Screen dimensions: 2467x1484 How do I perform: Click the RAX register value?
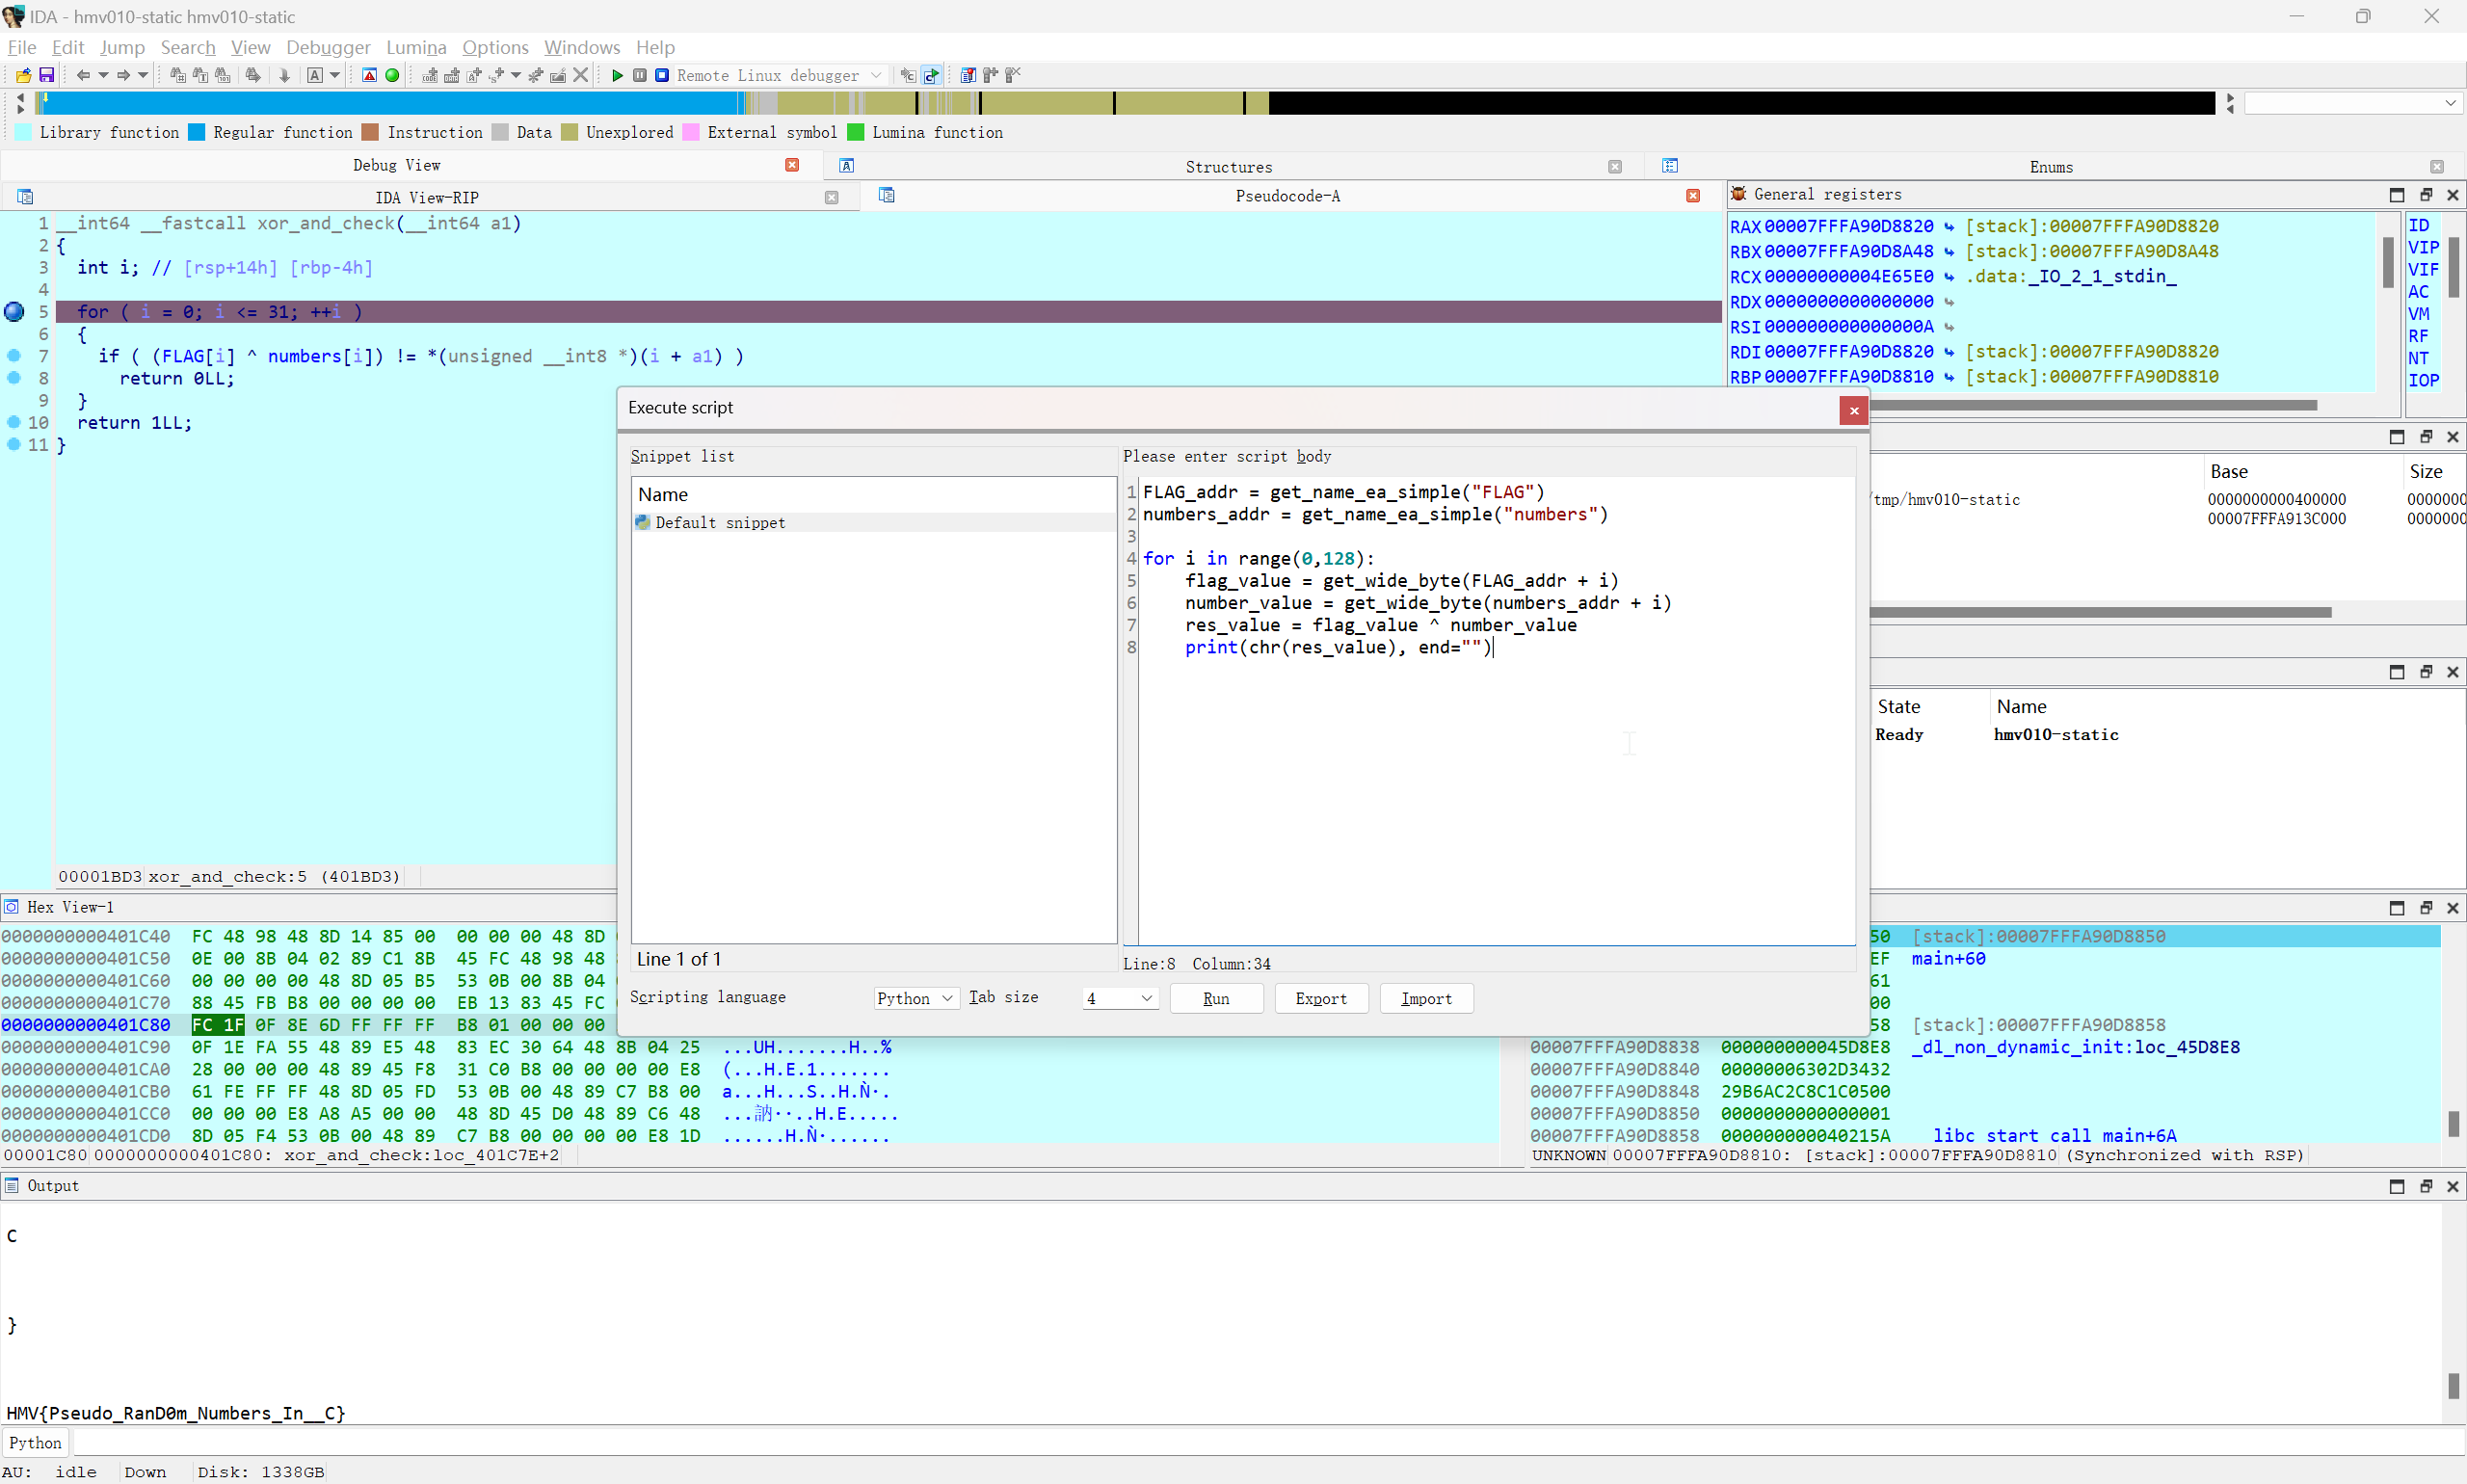1848,226
